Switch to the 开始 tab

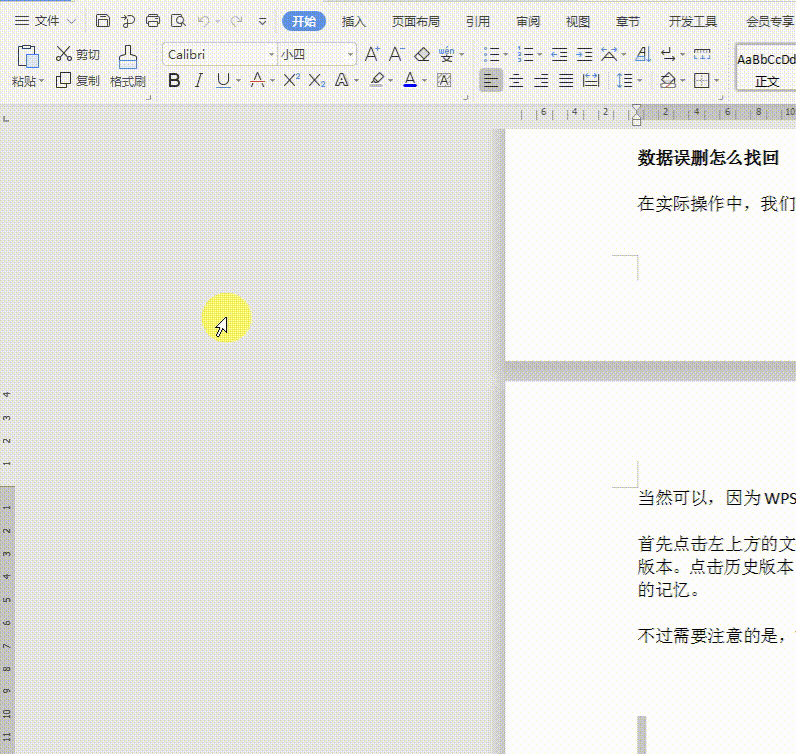304,21
